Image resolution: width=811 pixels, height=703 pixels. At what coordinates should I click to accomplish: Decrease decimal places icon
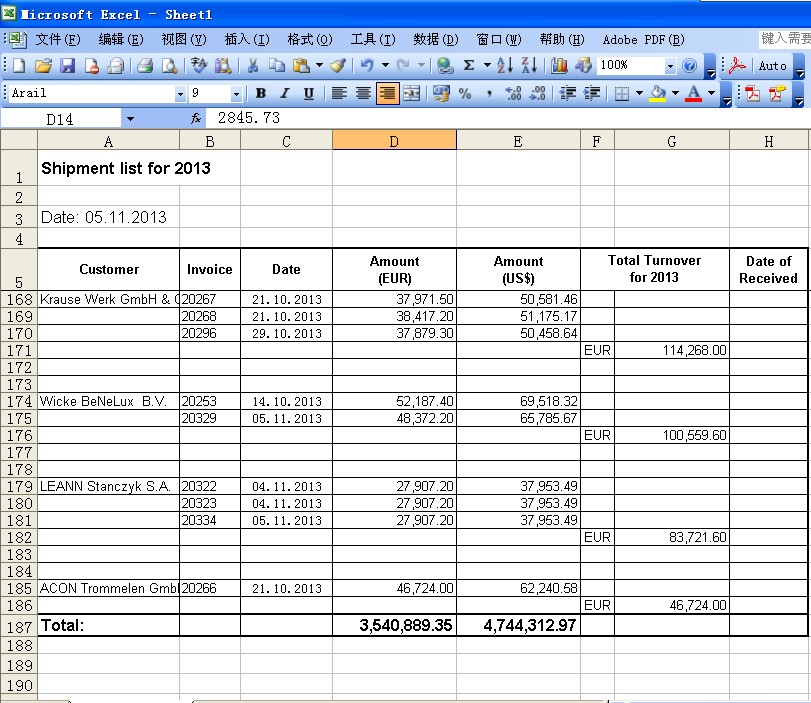point(538,94)
